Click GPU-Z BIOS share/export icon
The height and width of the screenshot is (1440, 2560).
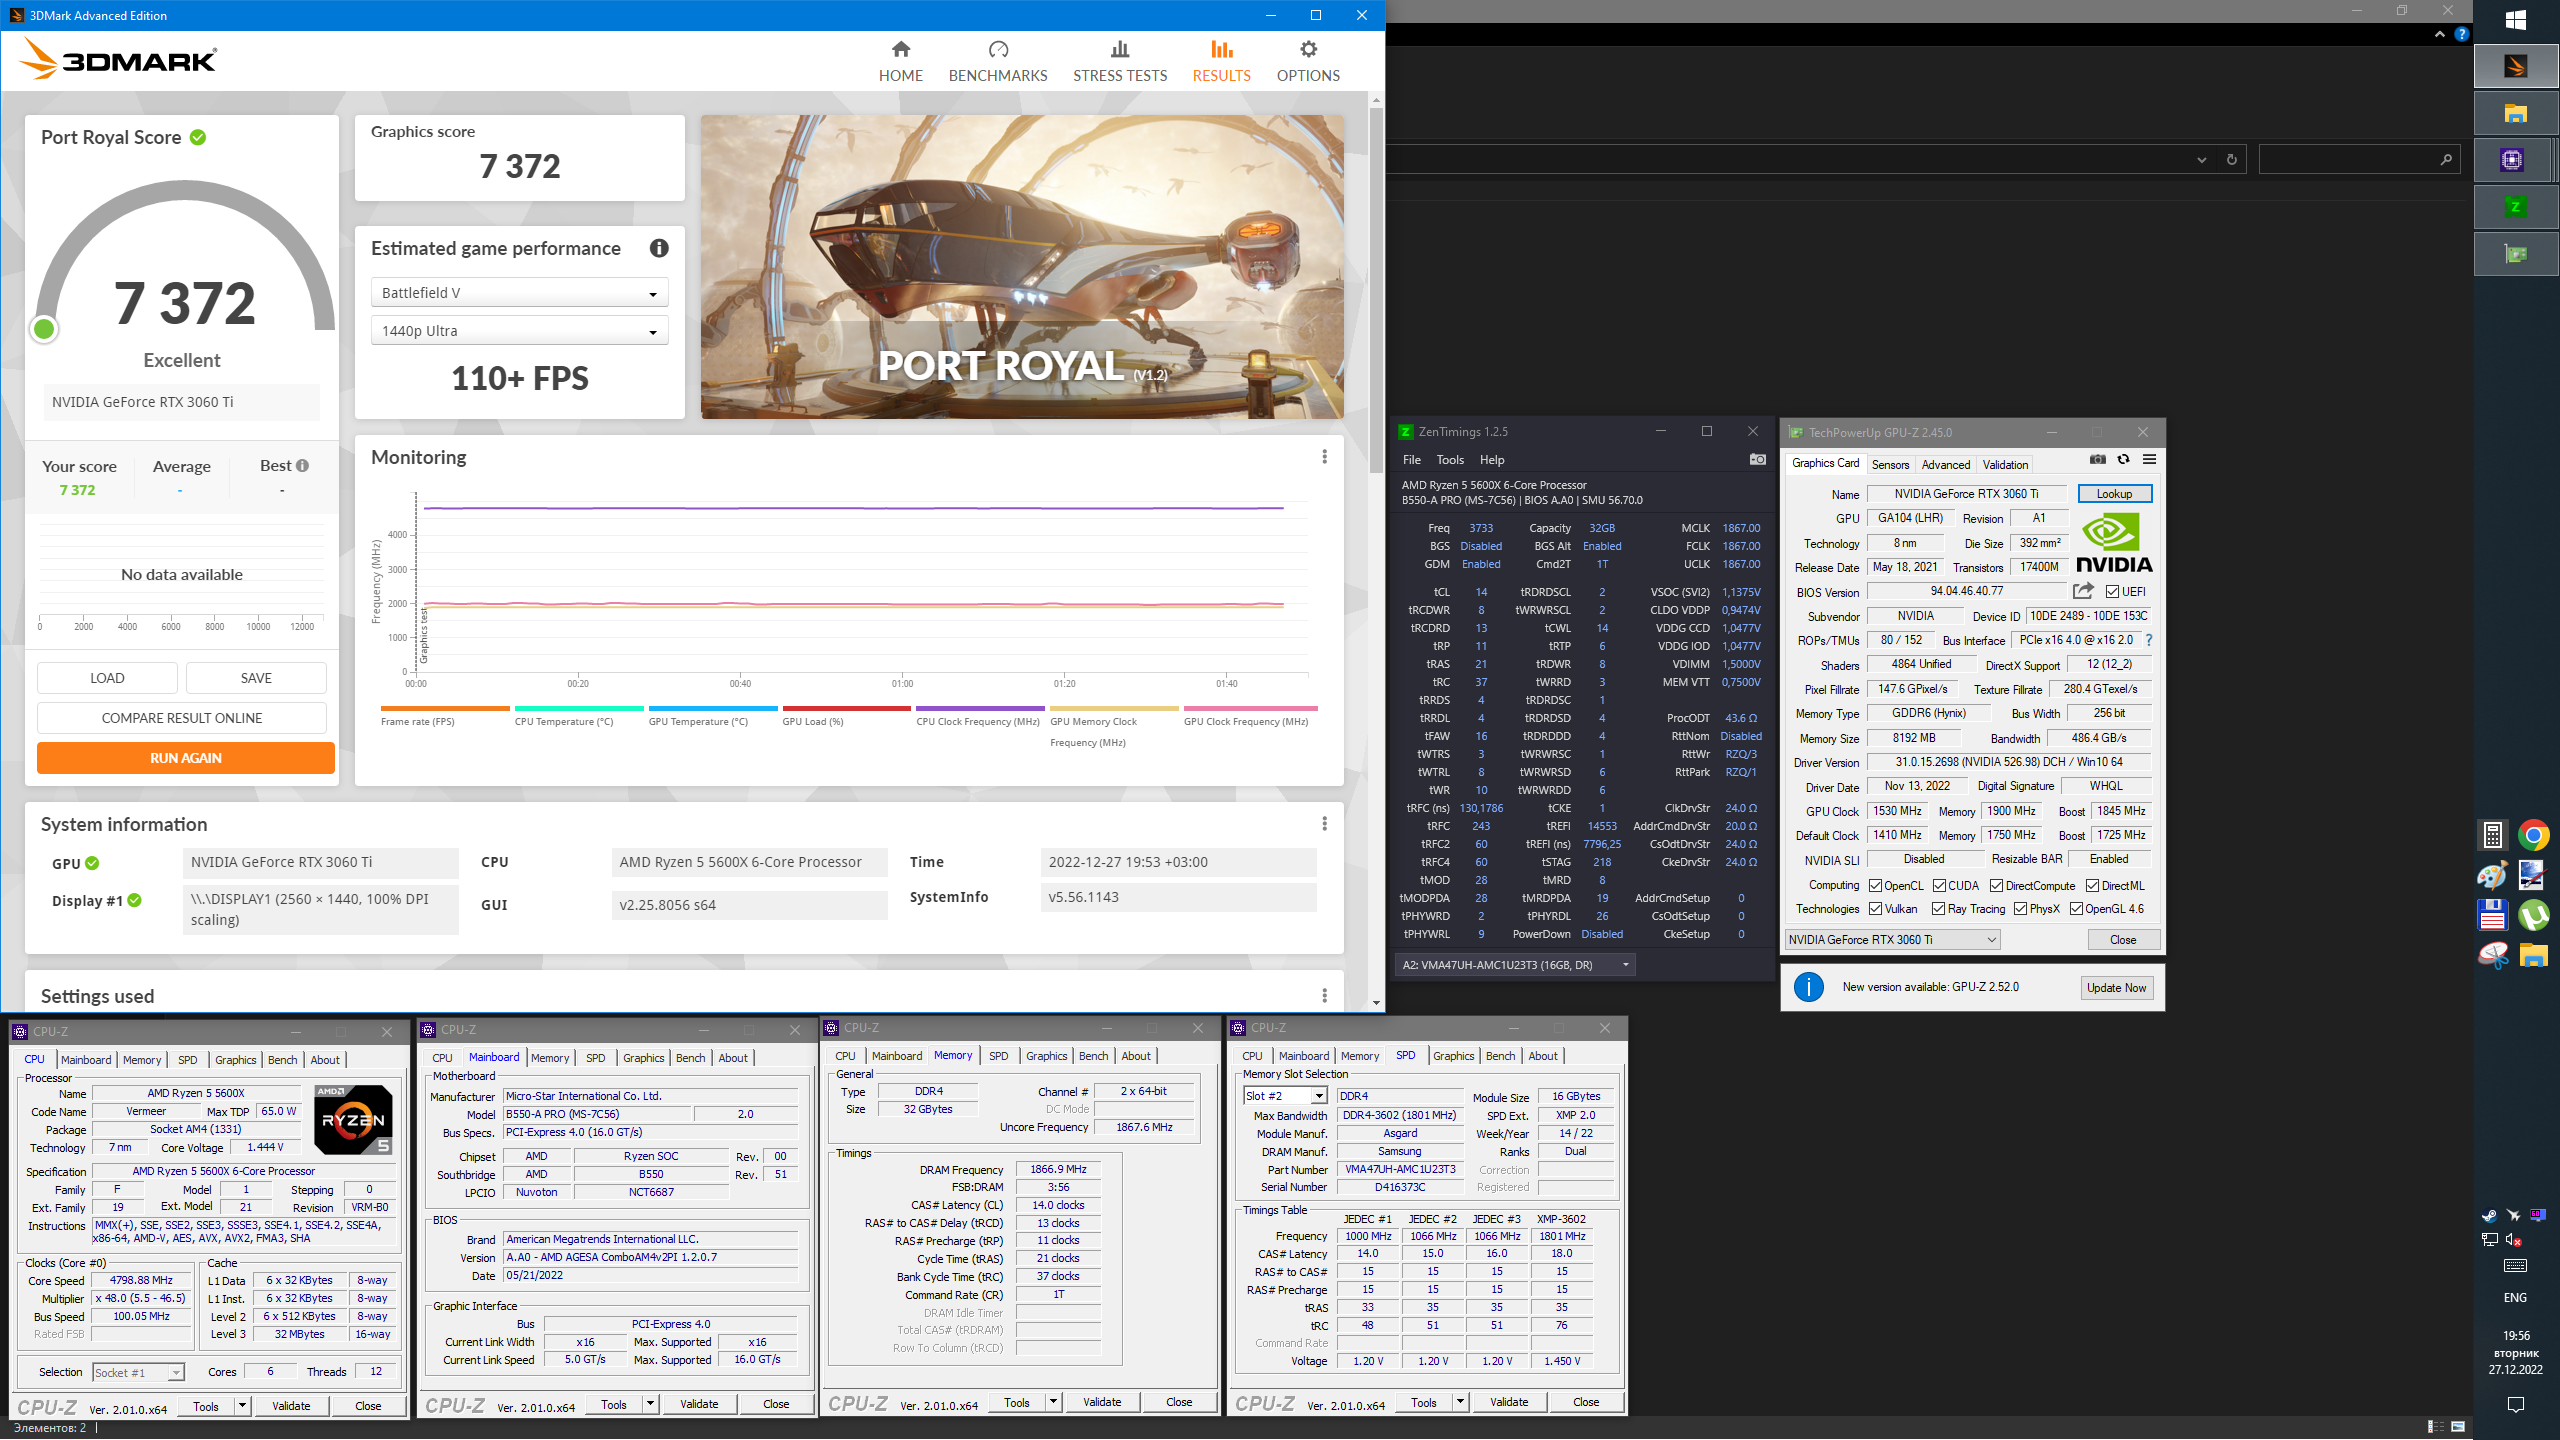point(2084,592)
